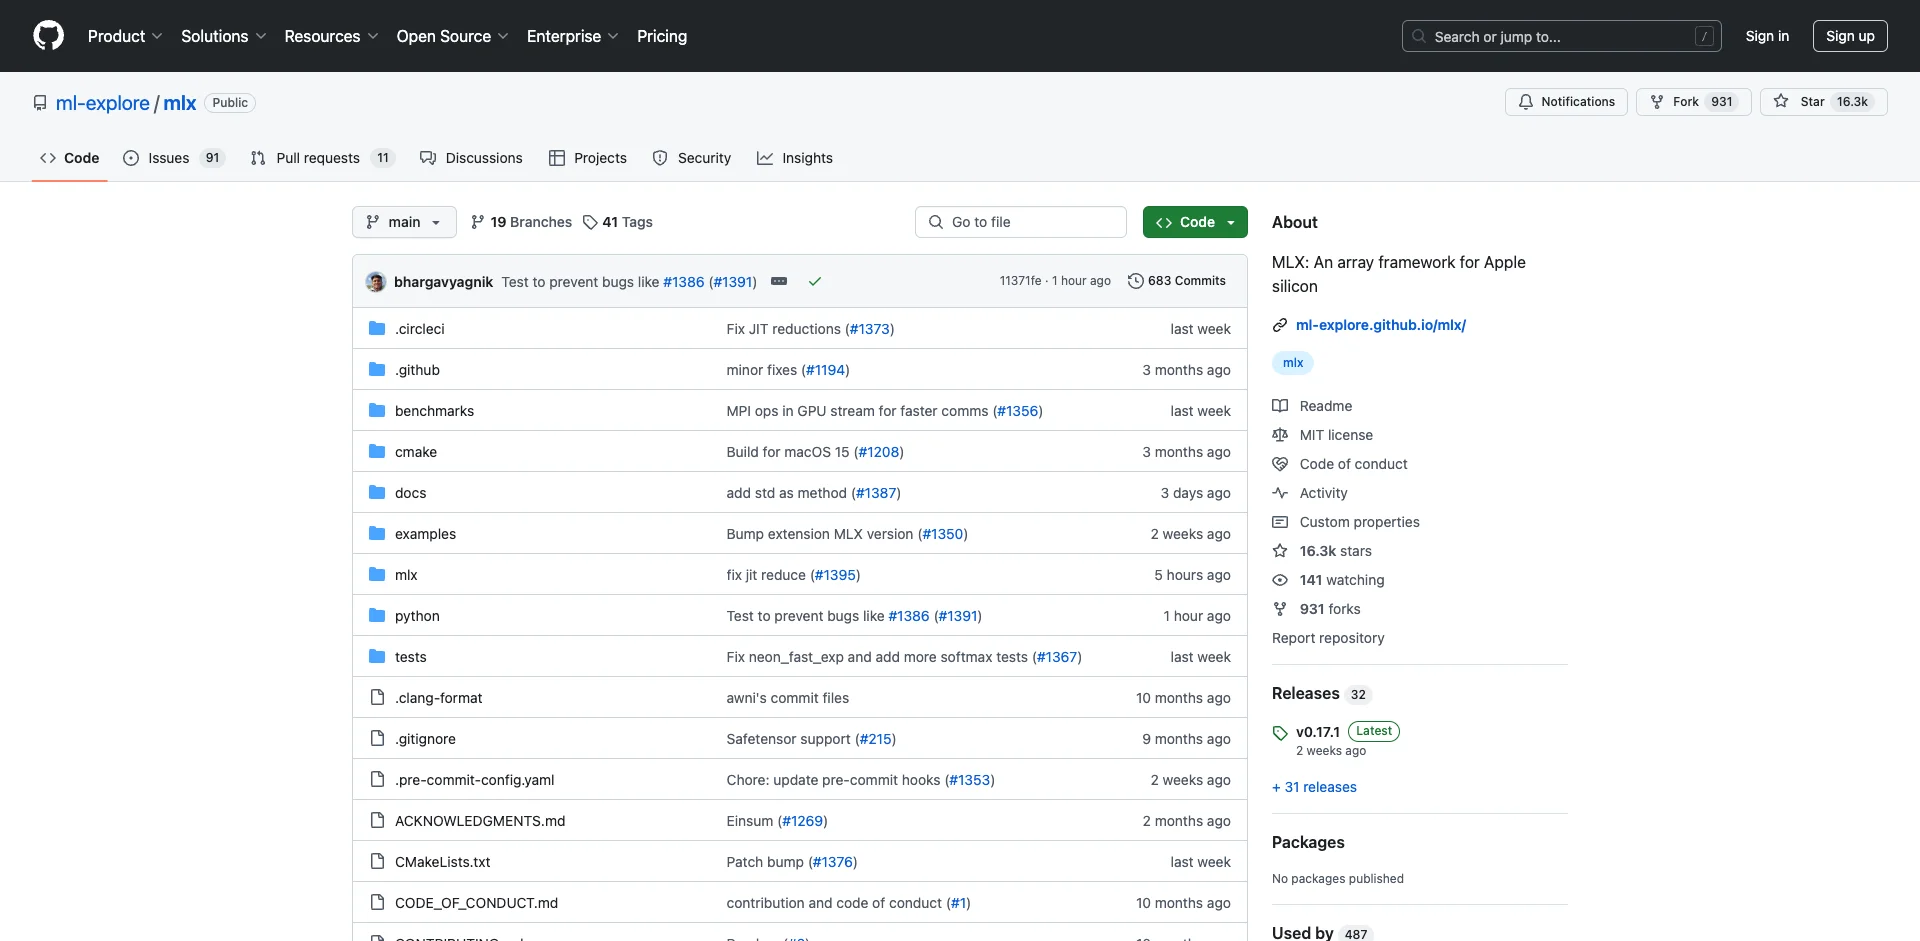
Task: Click the mlx topic tag
Action: [x=1293, y=363]
